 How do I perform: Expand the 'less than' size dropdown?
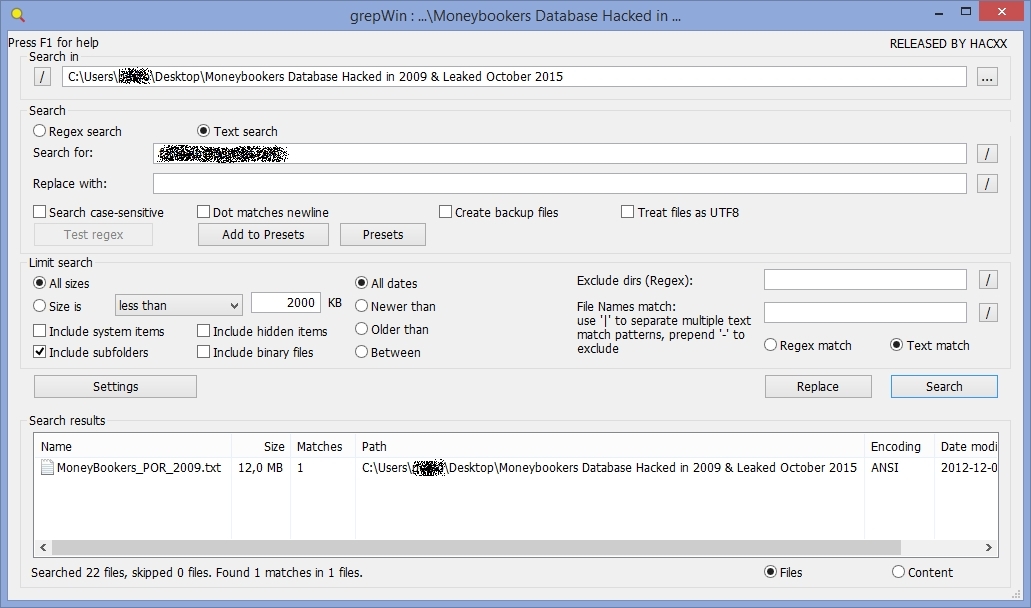[179, 305]
